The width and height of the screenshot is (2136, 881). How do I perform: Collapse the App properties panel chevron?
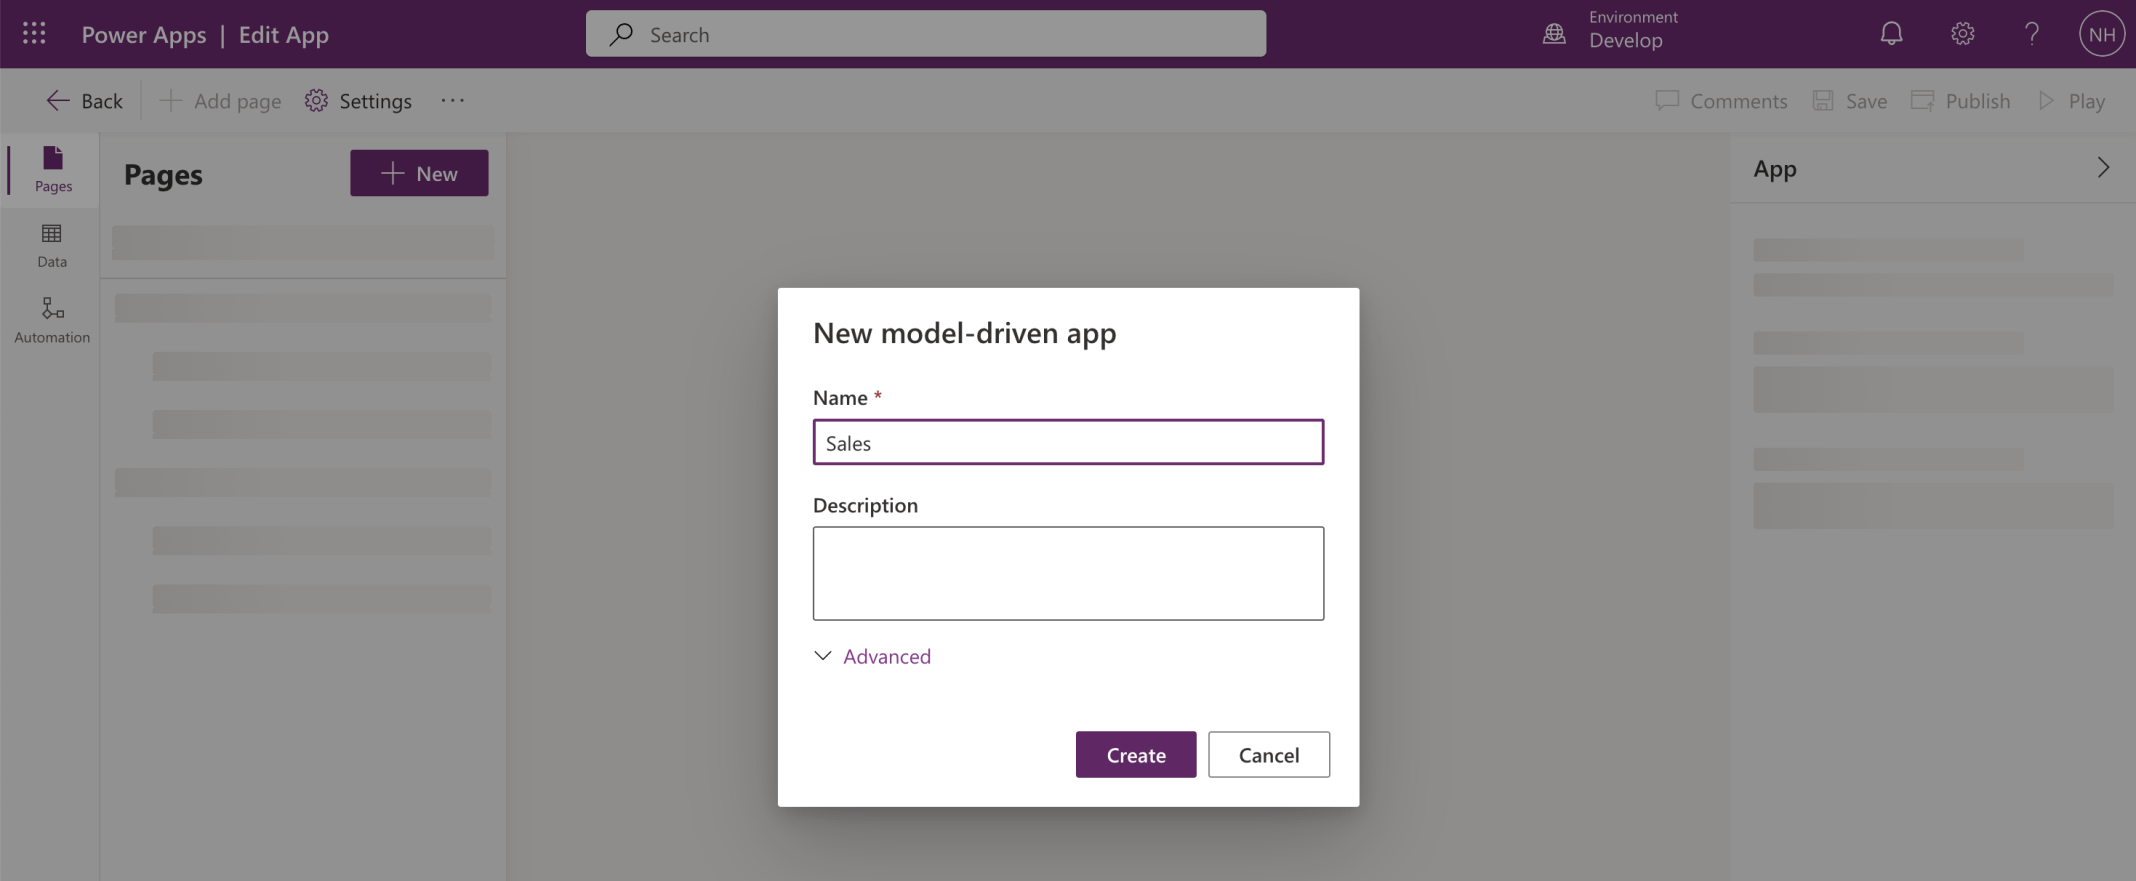[2102, 168]
